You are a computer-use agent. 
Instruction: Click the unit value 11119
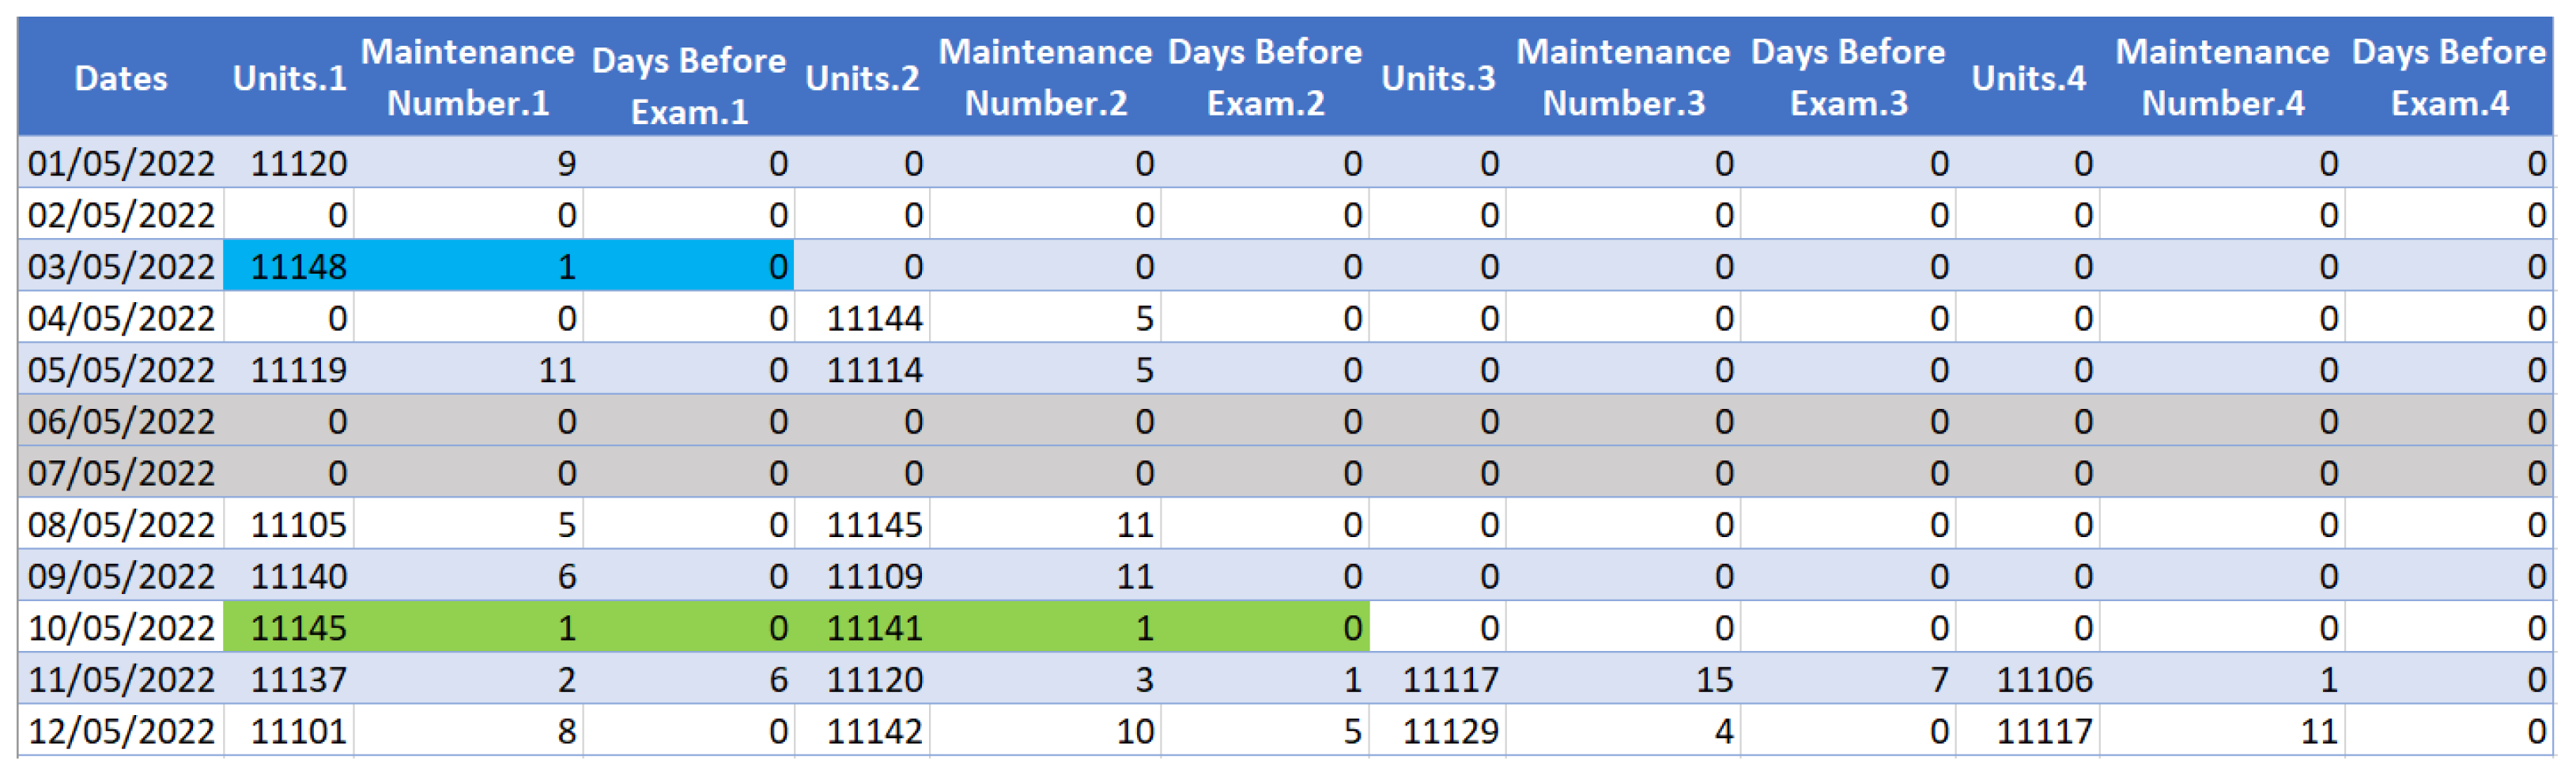pos(298,371)
